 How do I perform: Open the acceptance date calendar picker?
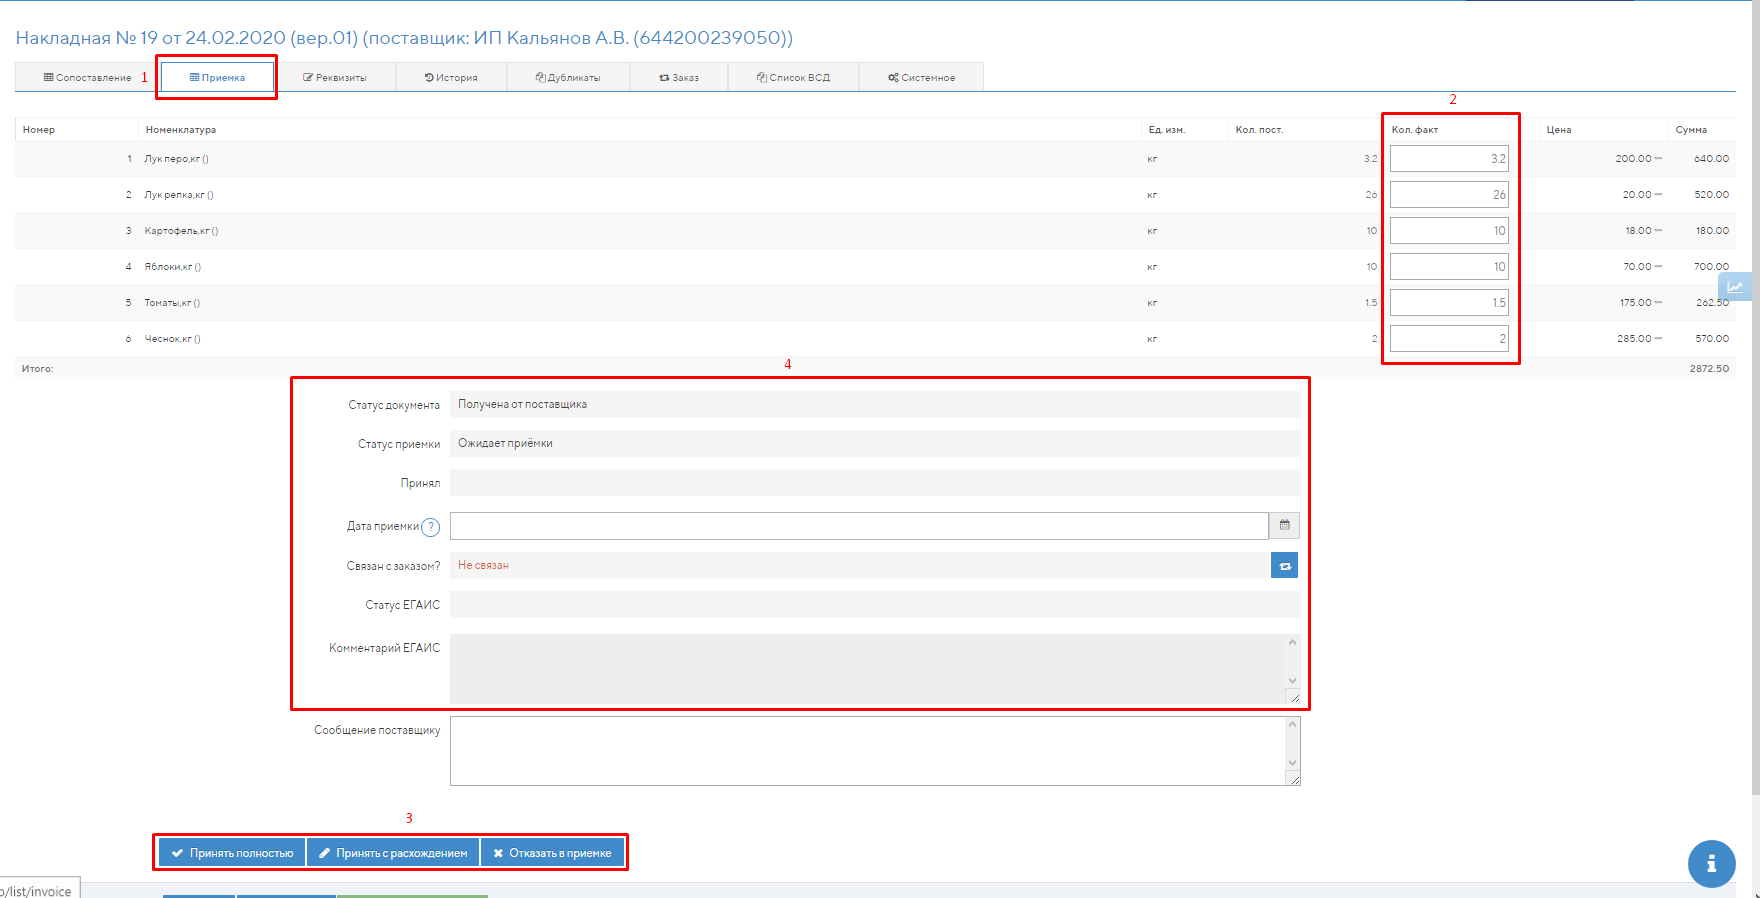(x=1284, y=526)
